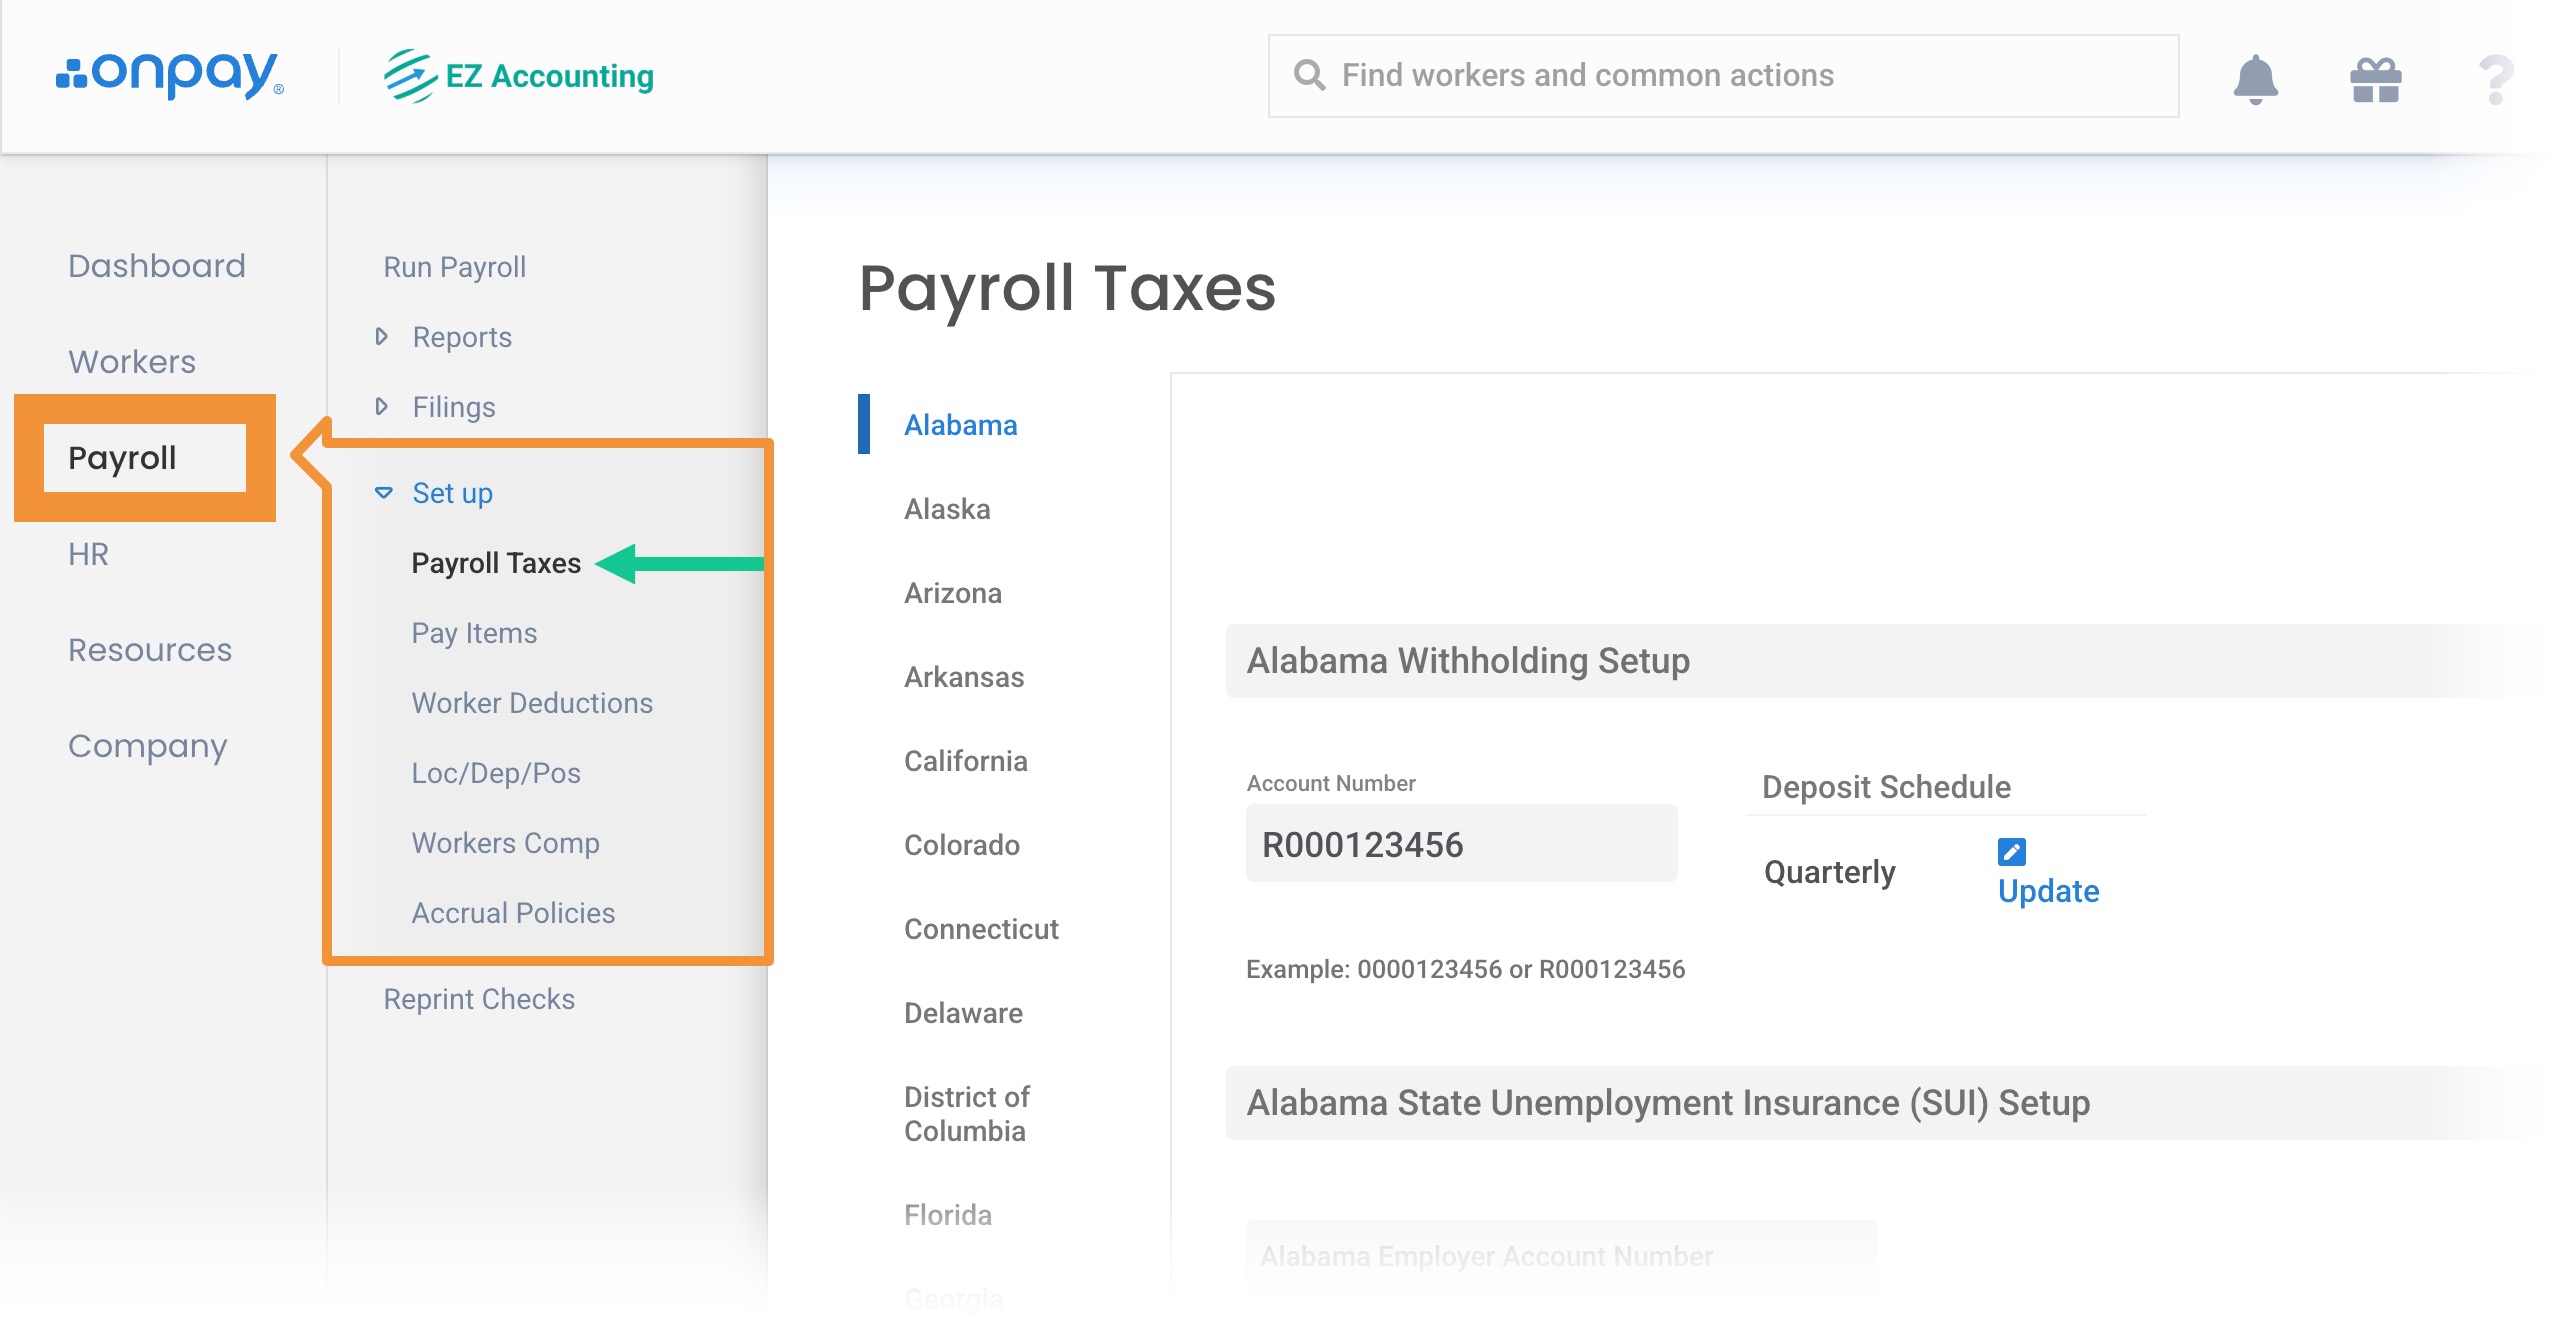The height and width of the screenshot is (1334, 2576).
Task: Expand the Filings submenu triangle
Action: (x=381, y=407)
